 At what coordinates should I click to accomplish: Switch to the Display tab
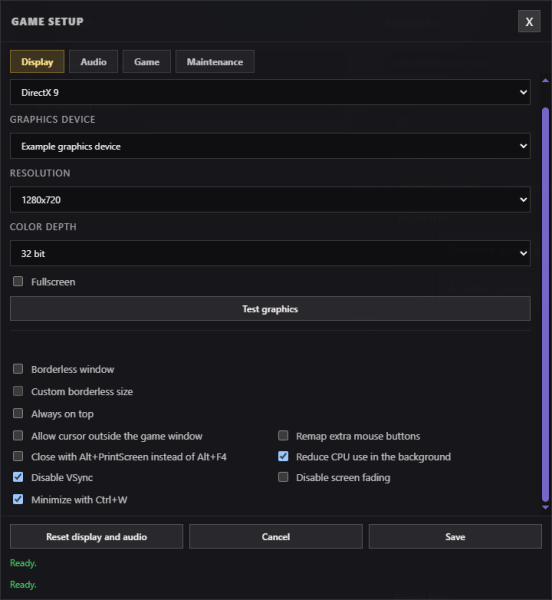pyautogui.click(x=37, y=62)
